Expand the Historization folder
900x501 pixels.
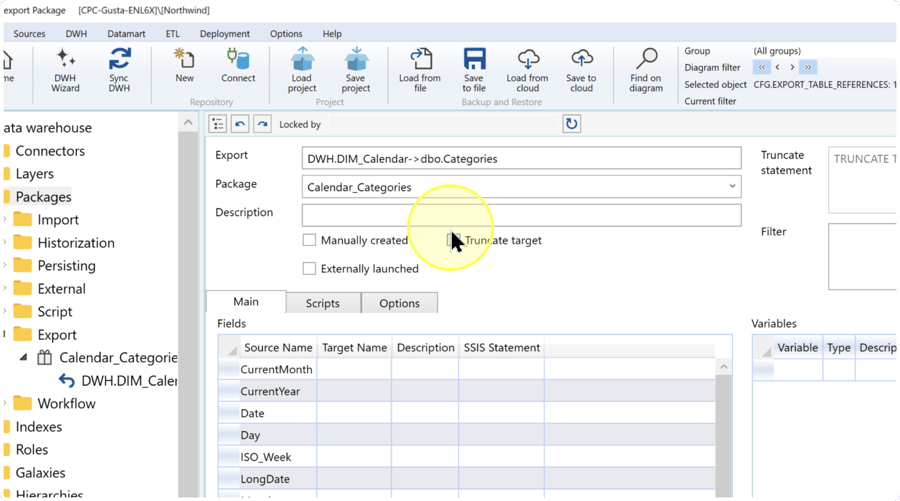[x=5, y=242]
